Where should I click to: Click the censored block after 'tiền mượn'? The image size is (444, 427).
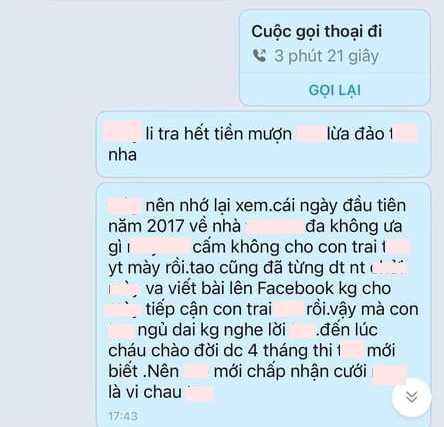click(x=311, y=133)
